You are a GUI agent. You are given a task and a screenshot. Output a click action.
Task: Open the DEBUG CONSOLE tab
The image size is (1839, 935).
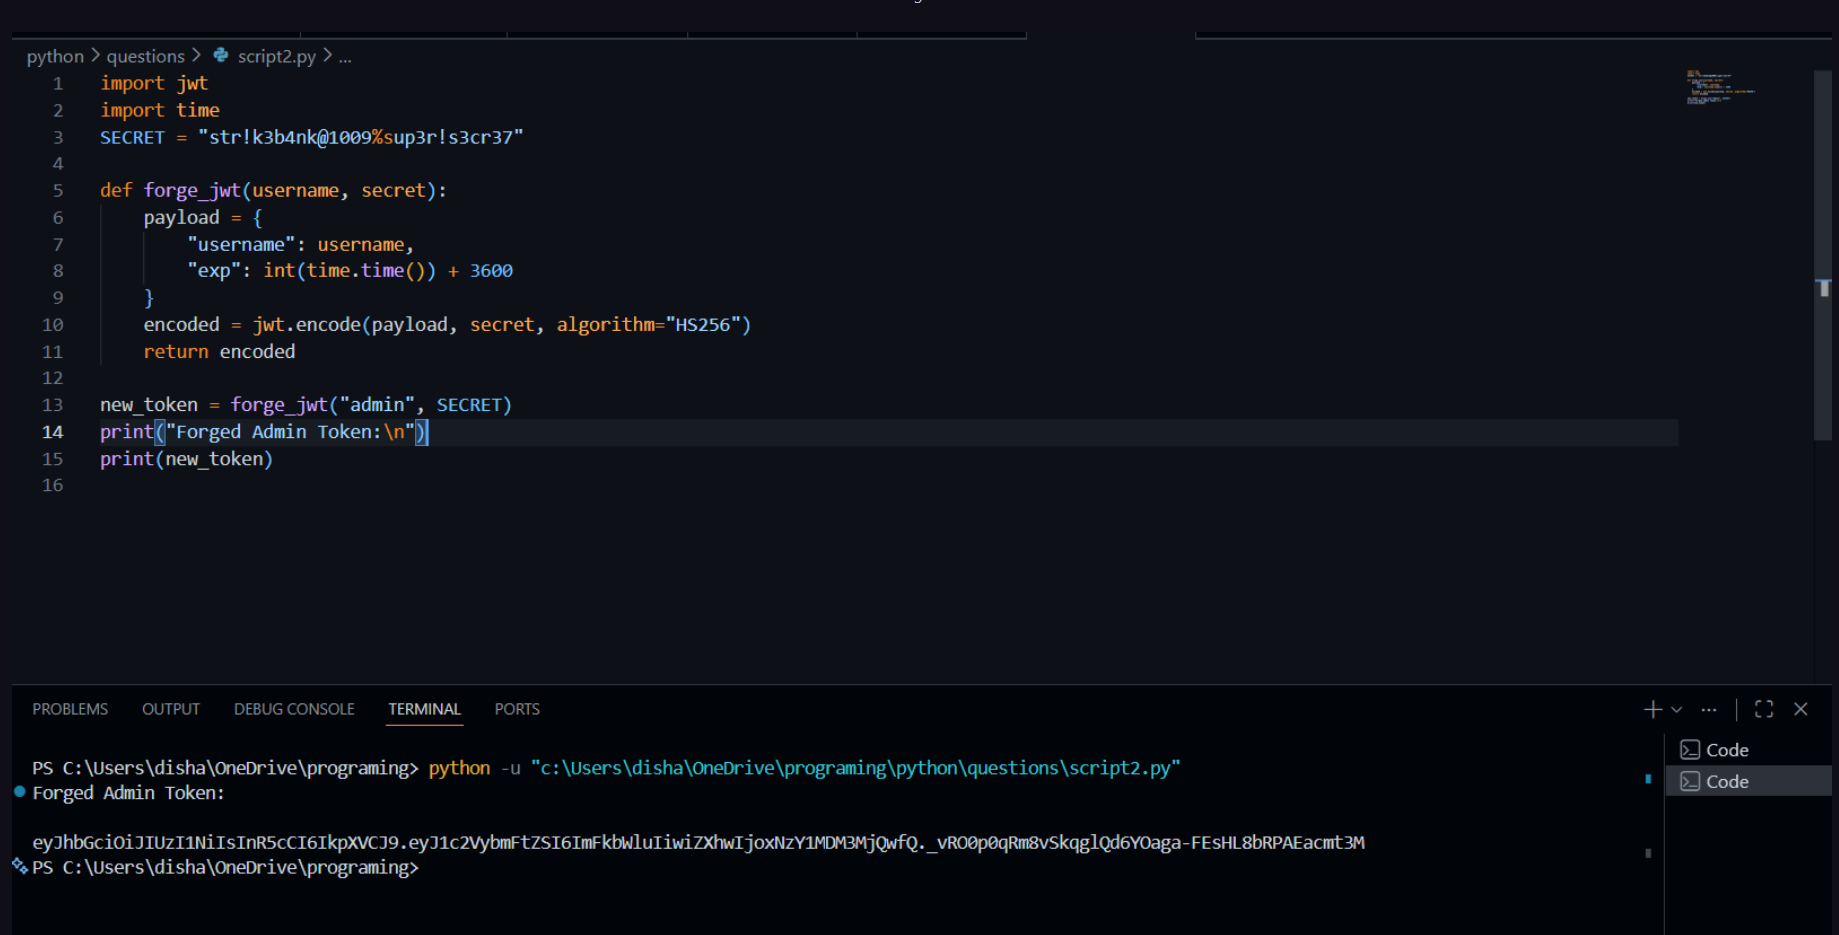coord(294,709)
